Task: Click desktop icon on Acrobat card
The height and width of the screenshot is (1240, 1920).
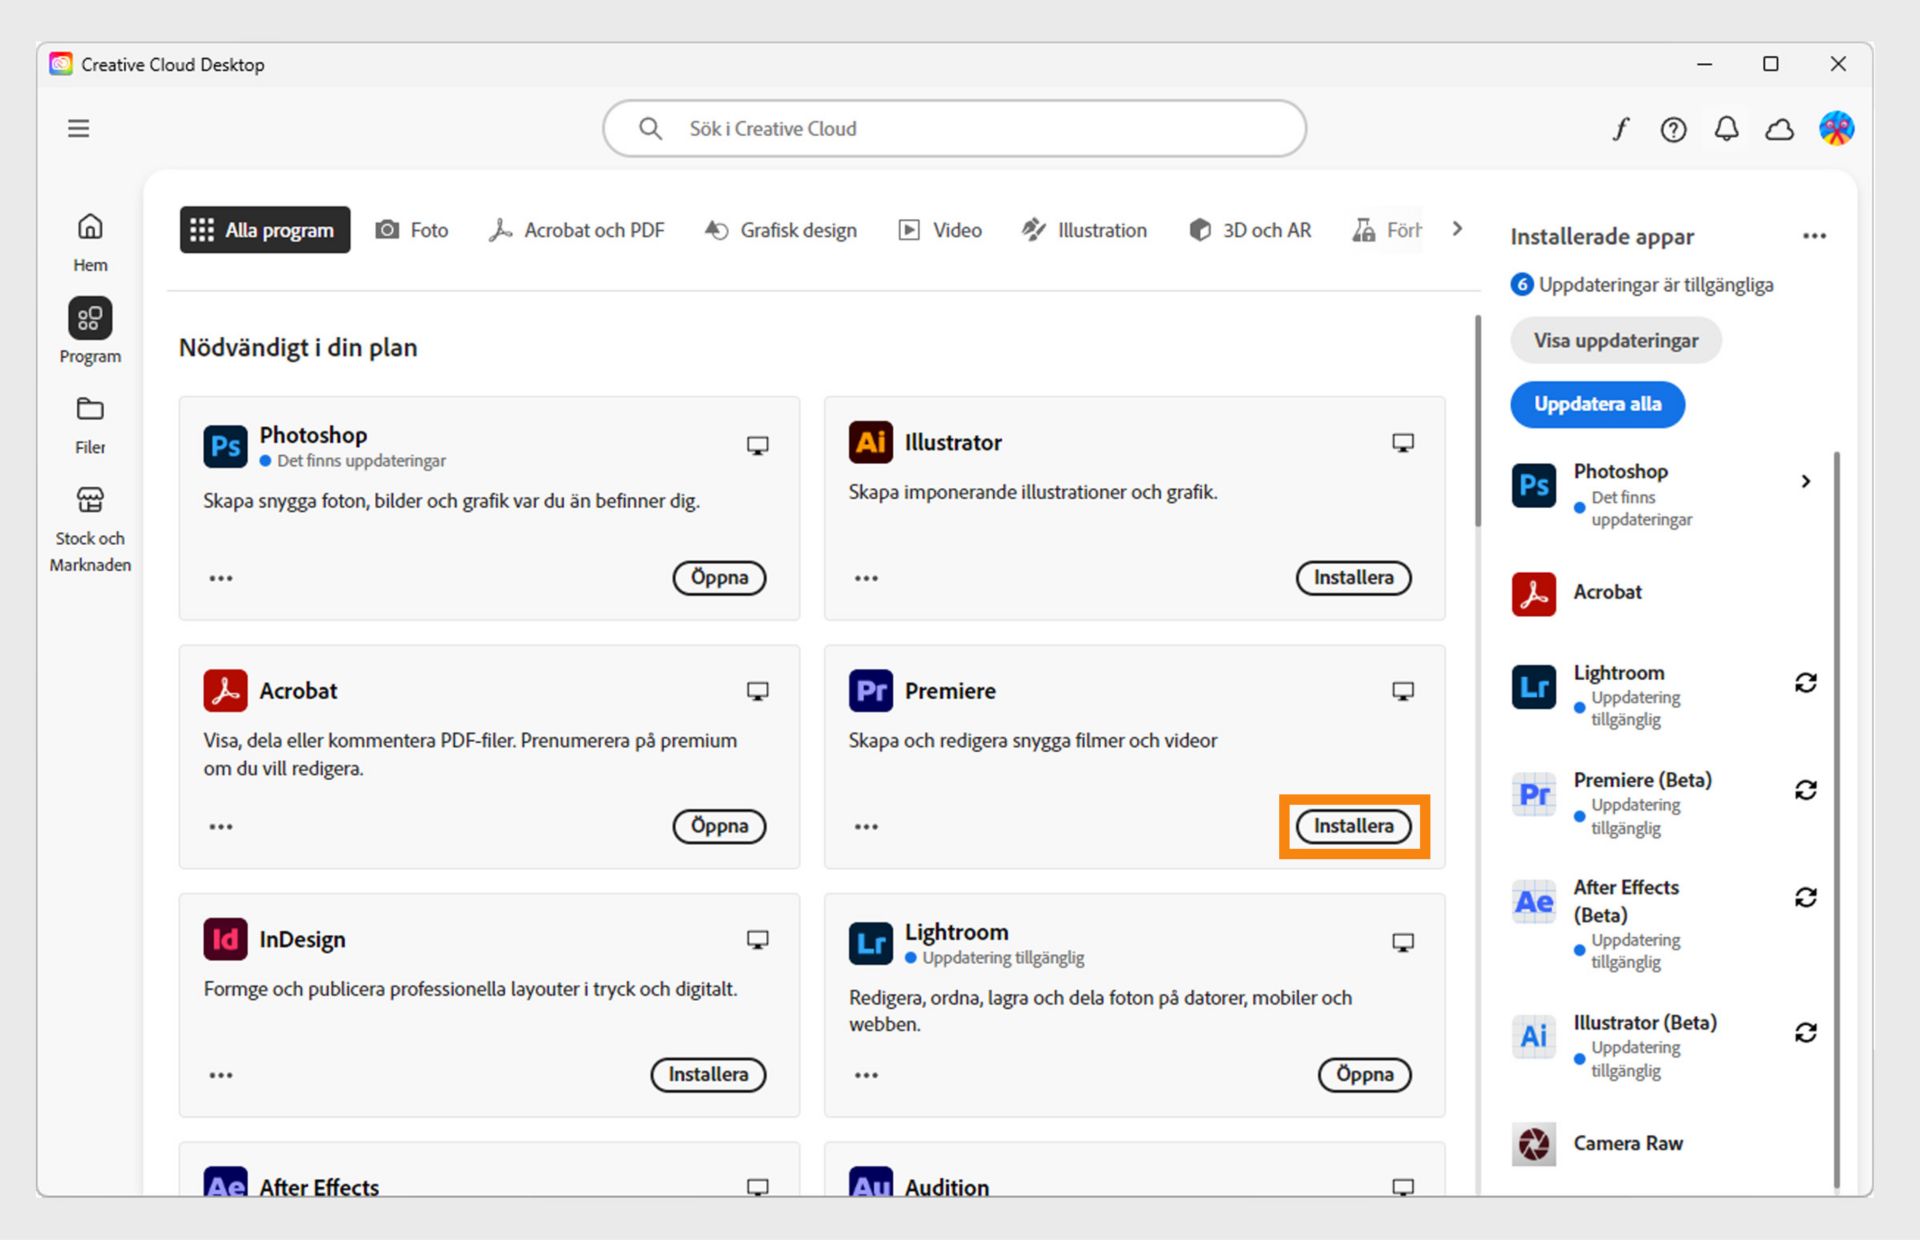Action: [x=758, y=690]
